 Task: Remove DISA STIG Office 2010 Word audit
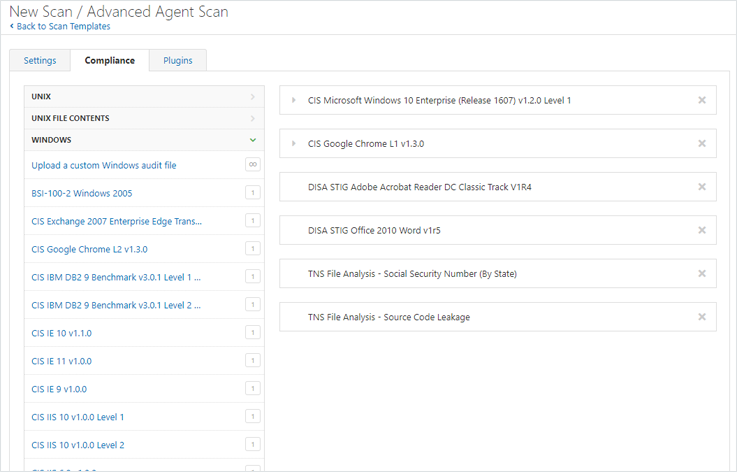702,230
